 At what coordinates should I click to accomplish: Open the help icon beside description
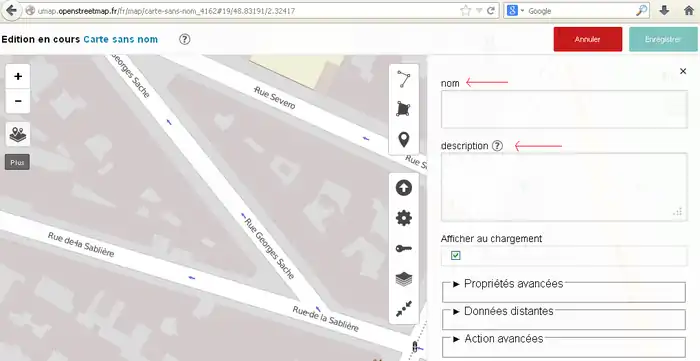pyautogui.click(x=497, y=146)
